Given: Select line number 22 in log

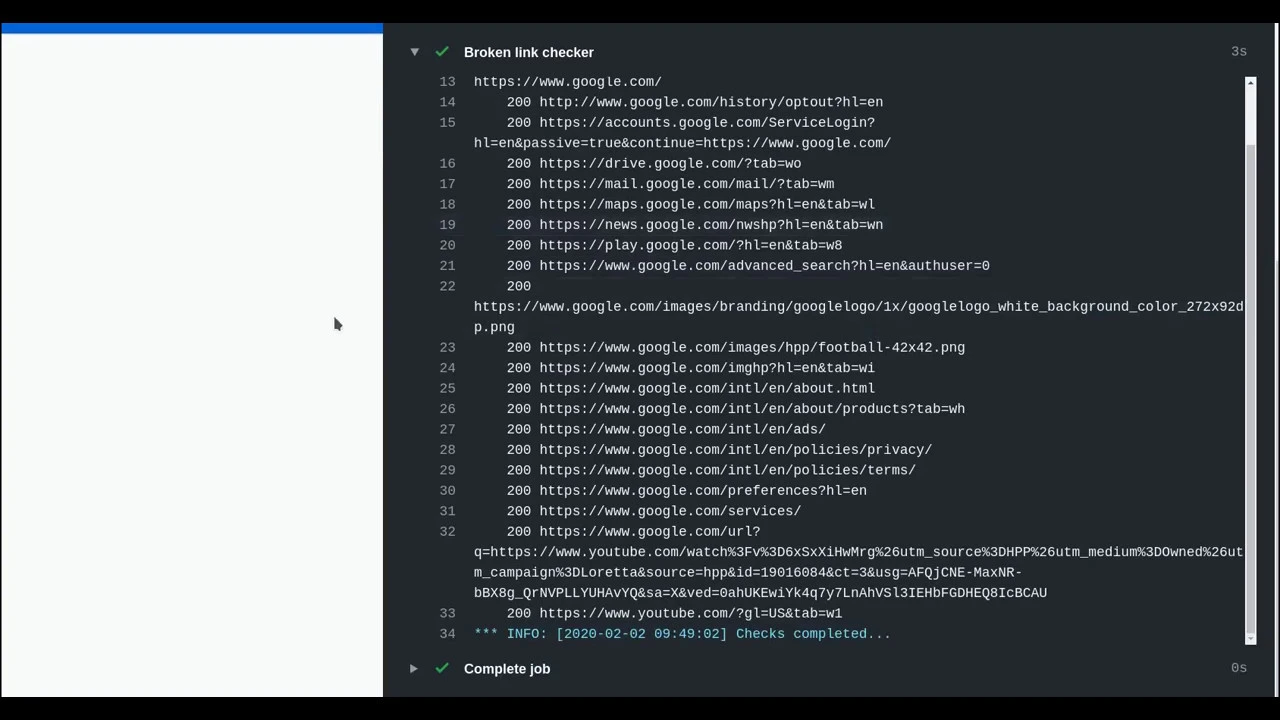Looking at the screenshot, I should (447, 286).
